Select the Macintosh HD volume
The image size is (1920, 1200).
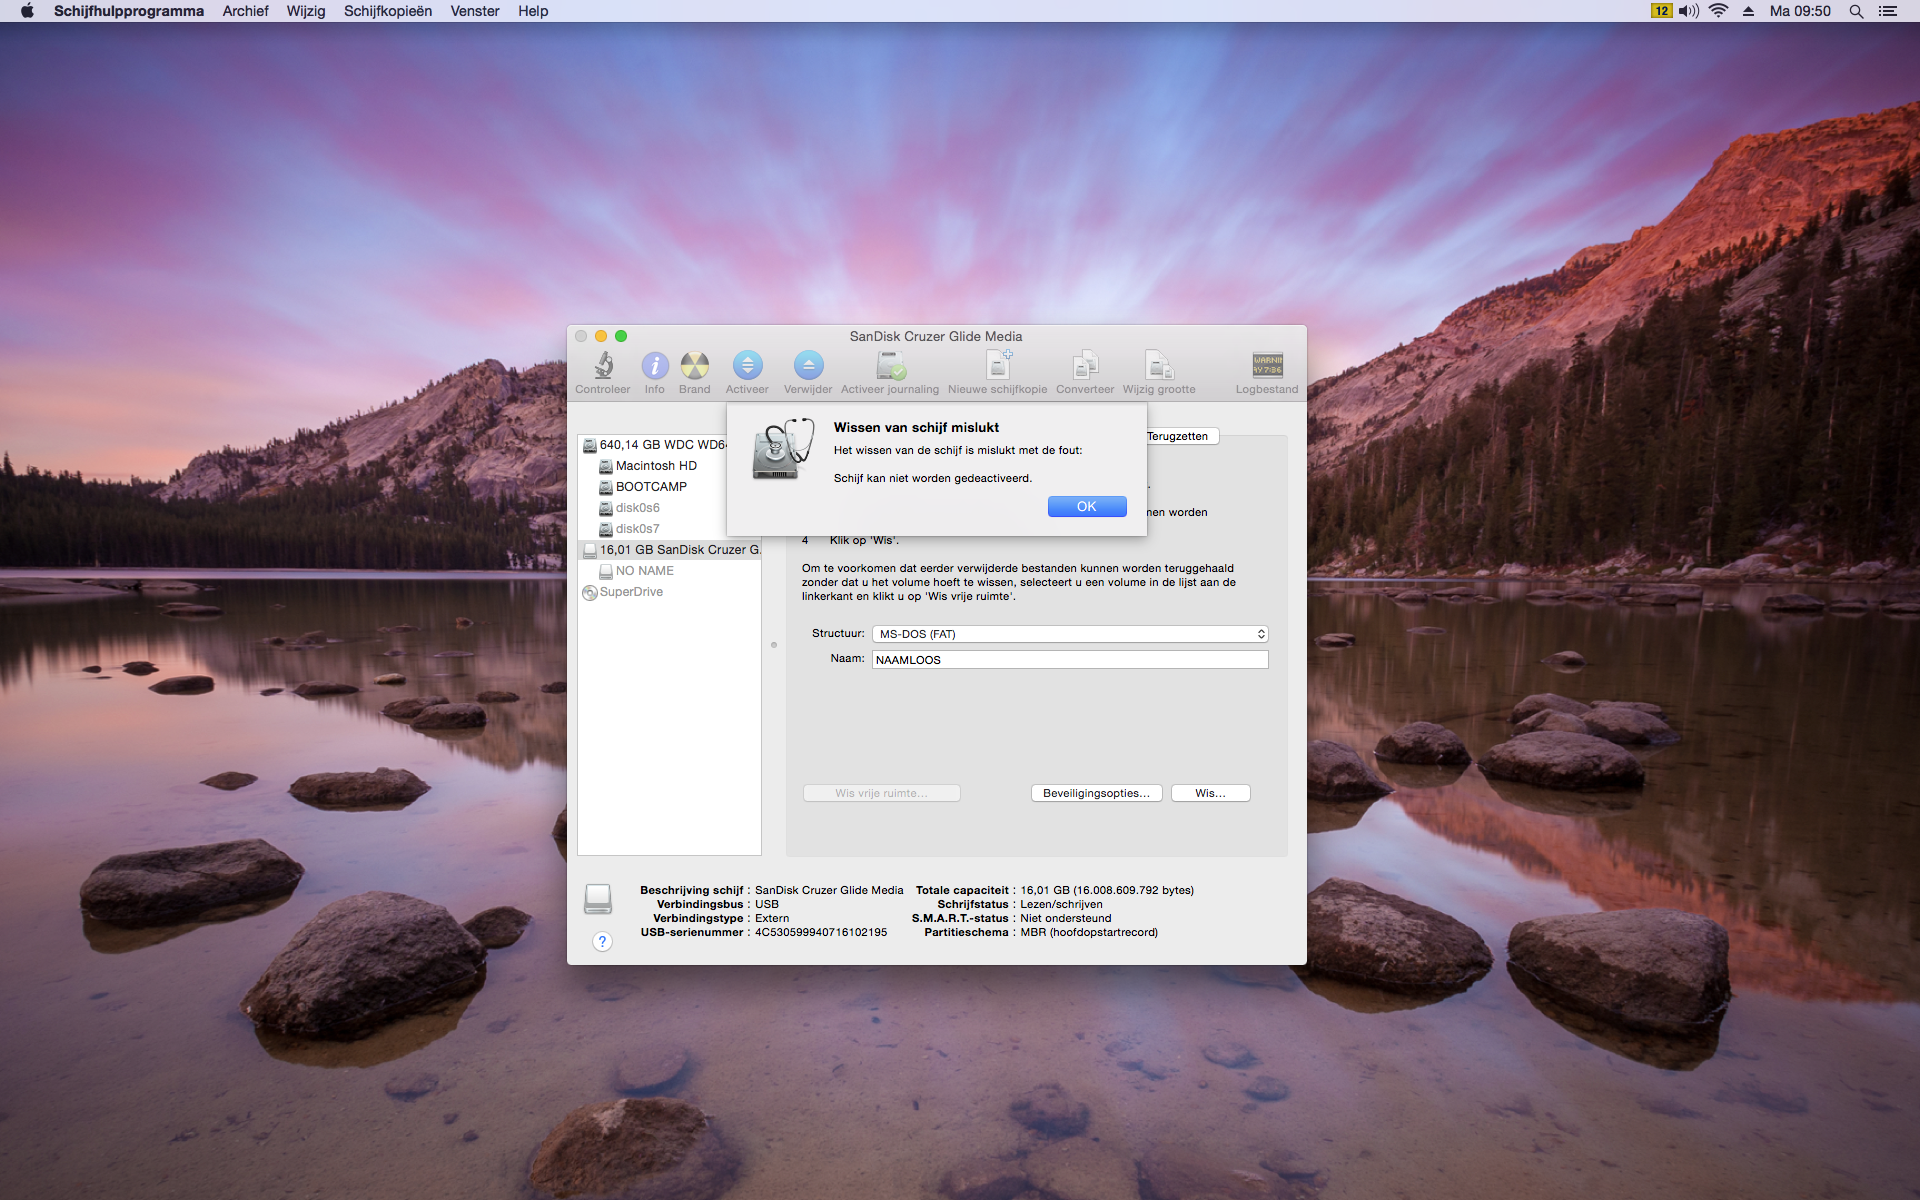pyautogui.click(x=656, y=466)
